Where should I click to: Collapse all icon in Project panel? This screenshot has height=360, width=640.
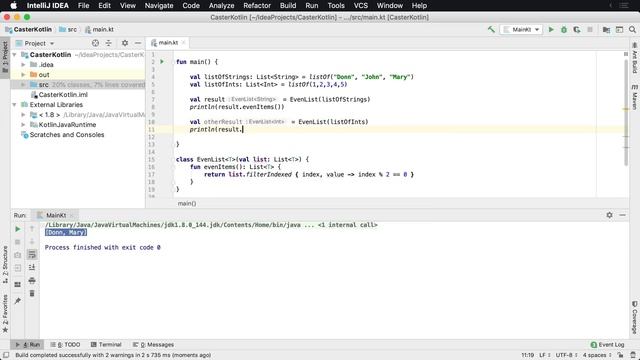pyautogui.click(x=109, y=43)
